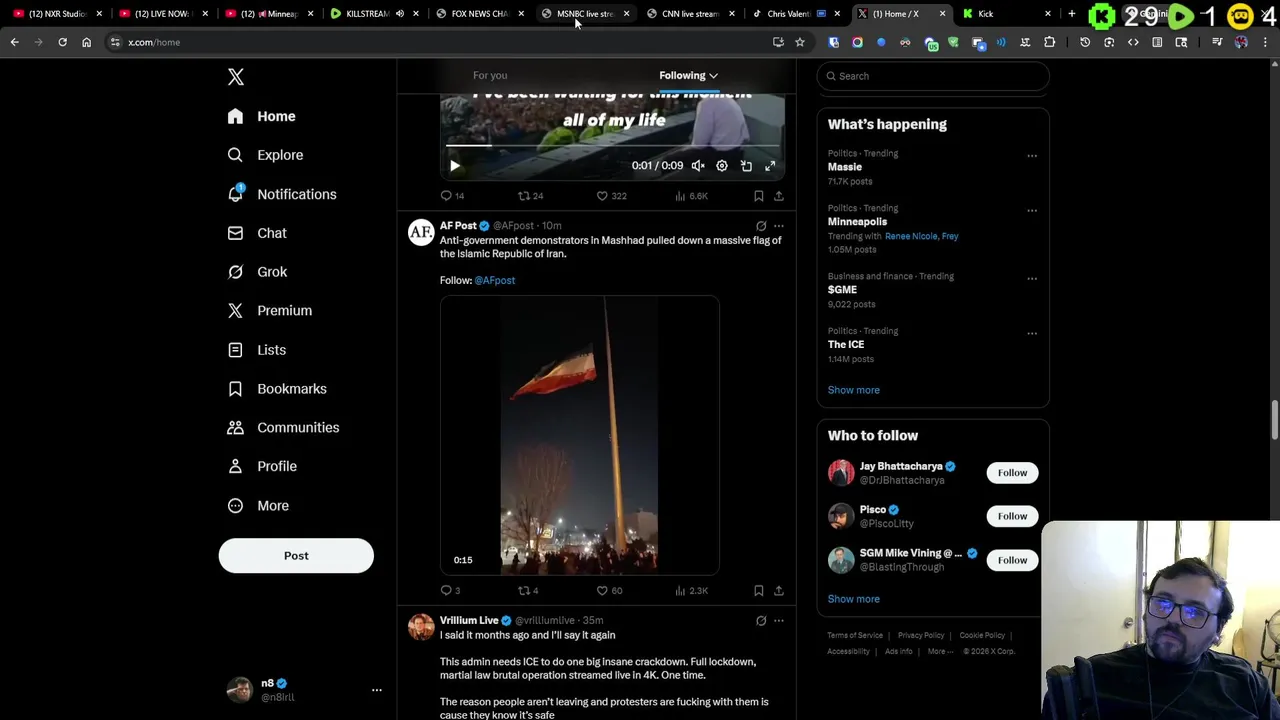
Task: Open top video playback settings gear
Action: [x=722, y=166]
